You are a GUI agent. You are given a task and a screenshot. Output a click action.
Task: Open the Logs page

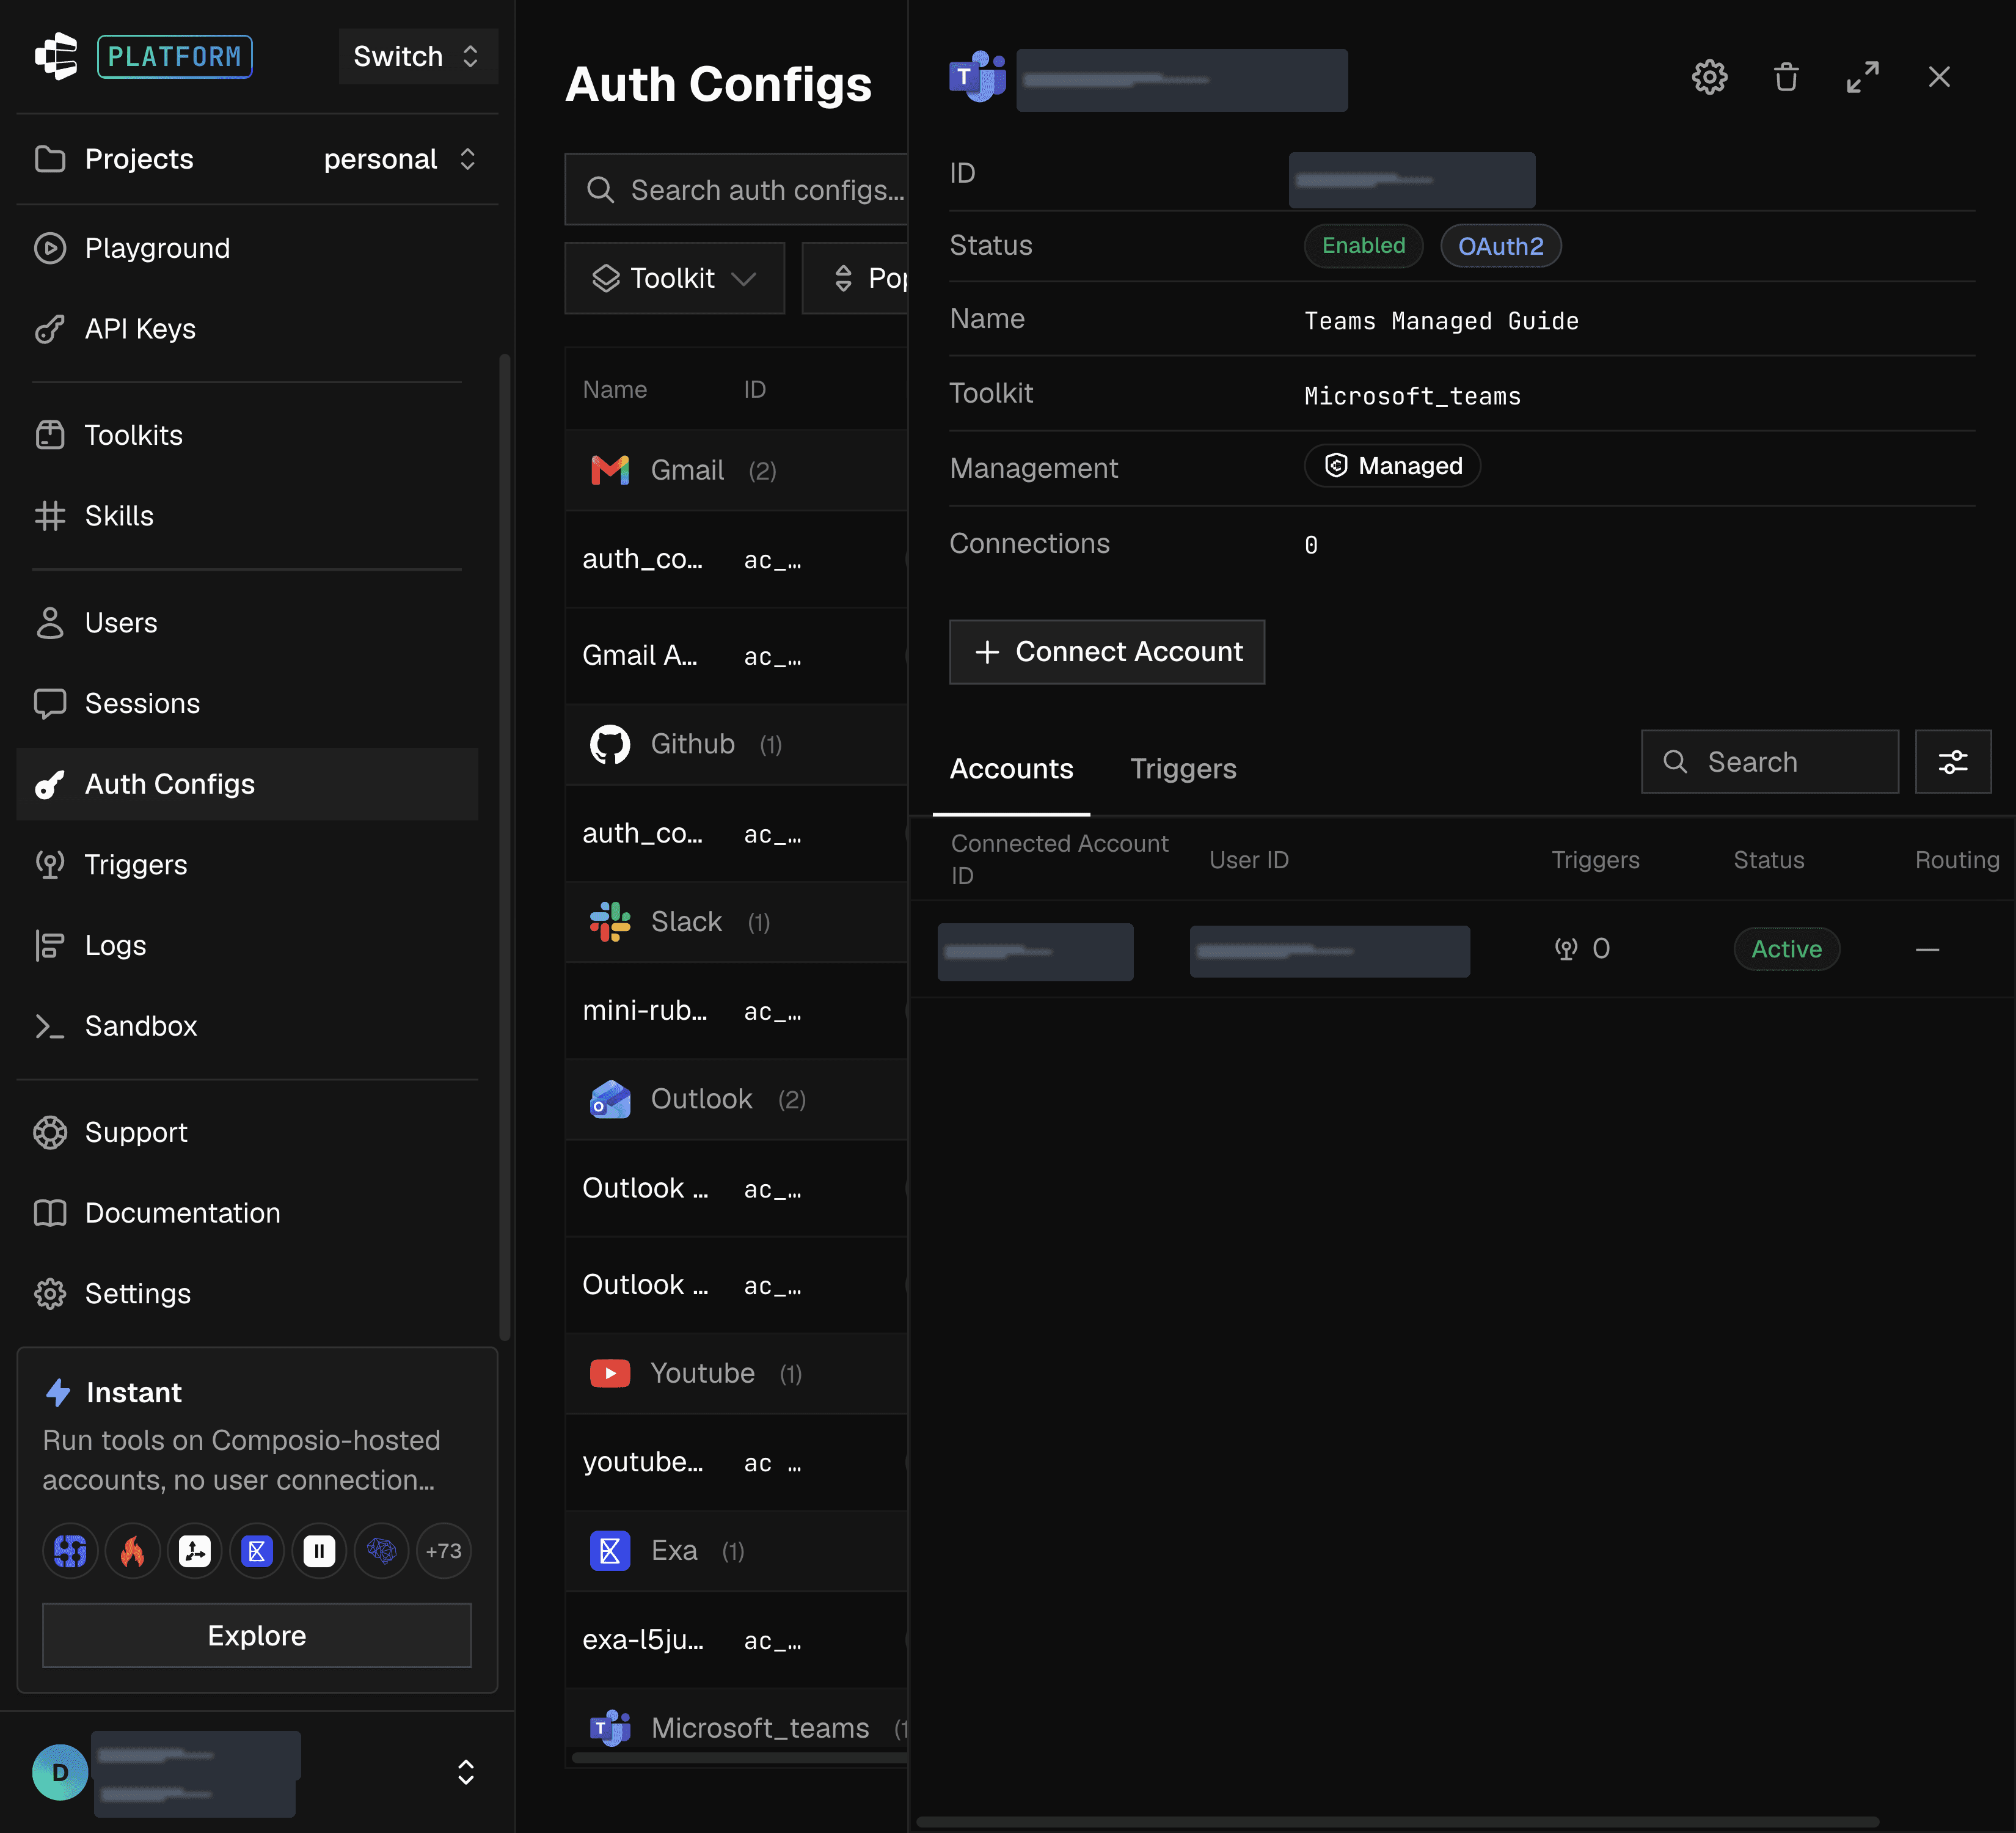247,945
